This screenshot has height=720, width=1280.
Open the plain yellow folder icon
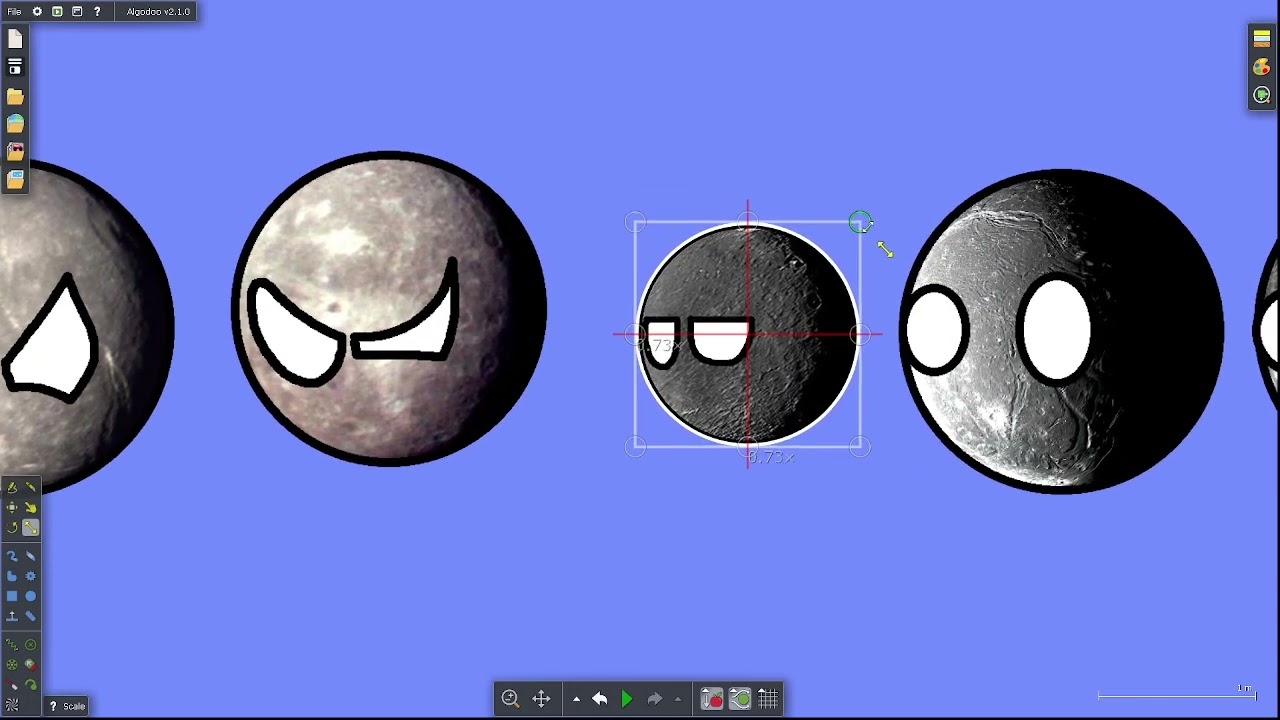[15, 96]
